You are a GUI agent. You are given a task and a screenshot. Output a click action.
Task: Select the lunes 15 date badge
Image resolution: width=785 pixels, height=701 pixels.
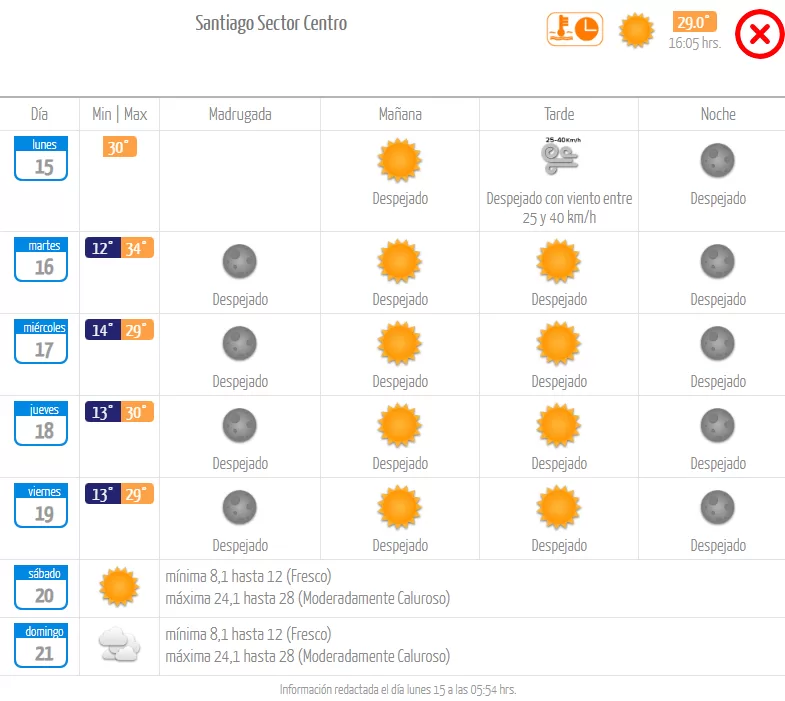41,158
